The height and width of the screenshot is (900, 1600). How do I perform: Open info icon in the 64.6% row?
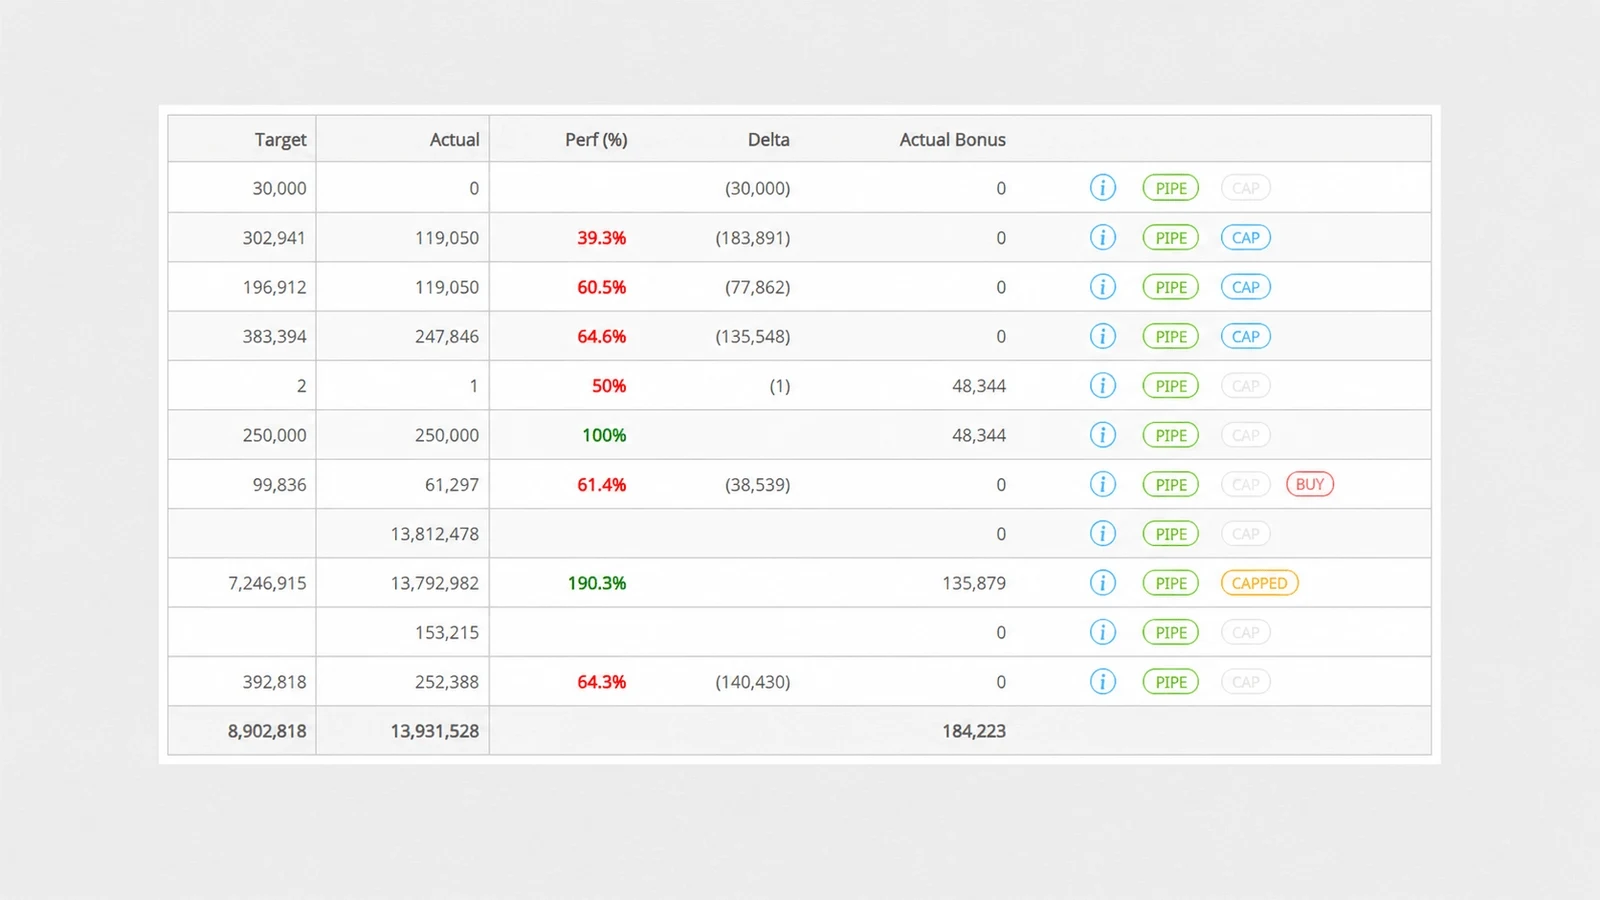tap(1102, 336)
